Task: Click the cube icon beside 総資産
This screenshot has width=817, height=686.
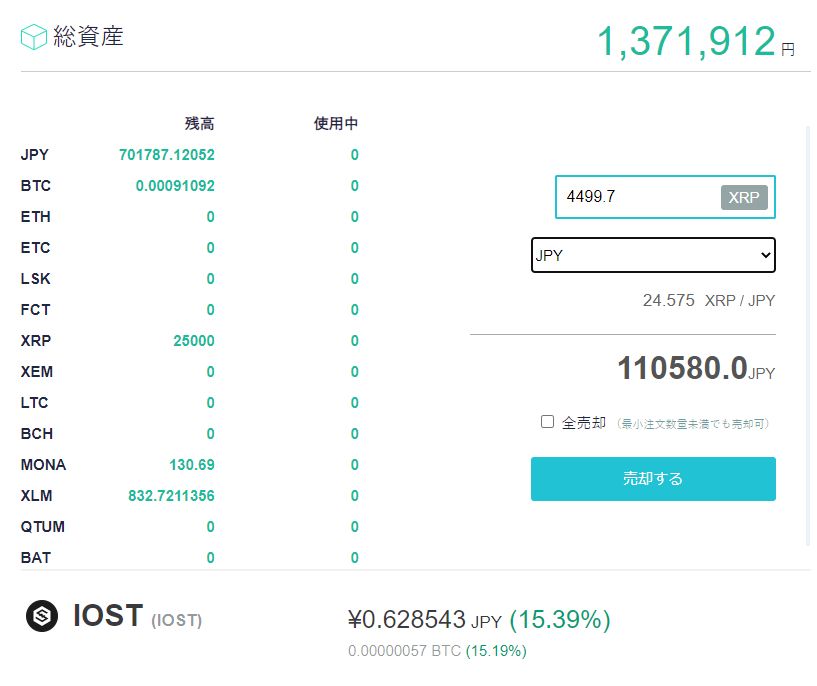Action: pos(34,38)
